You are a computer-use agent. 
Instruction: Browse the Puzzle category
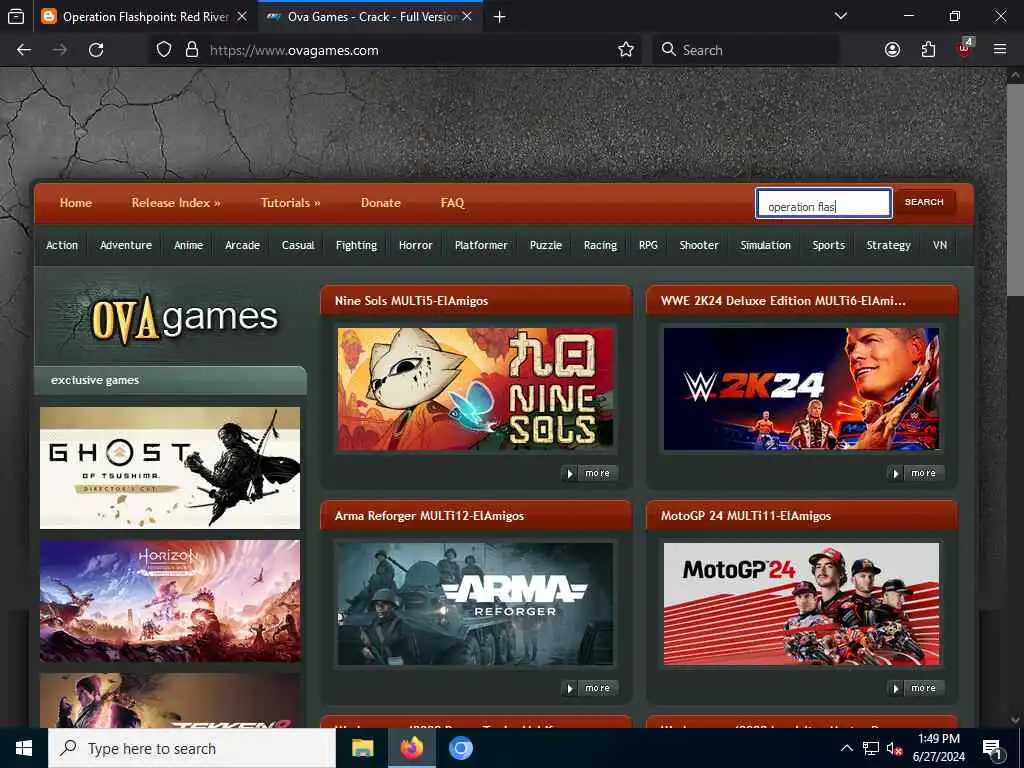(546, 246)
